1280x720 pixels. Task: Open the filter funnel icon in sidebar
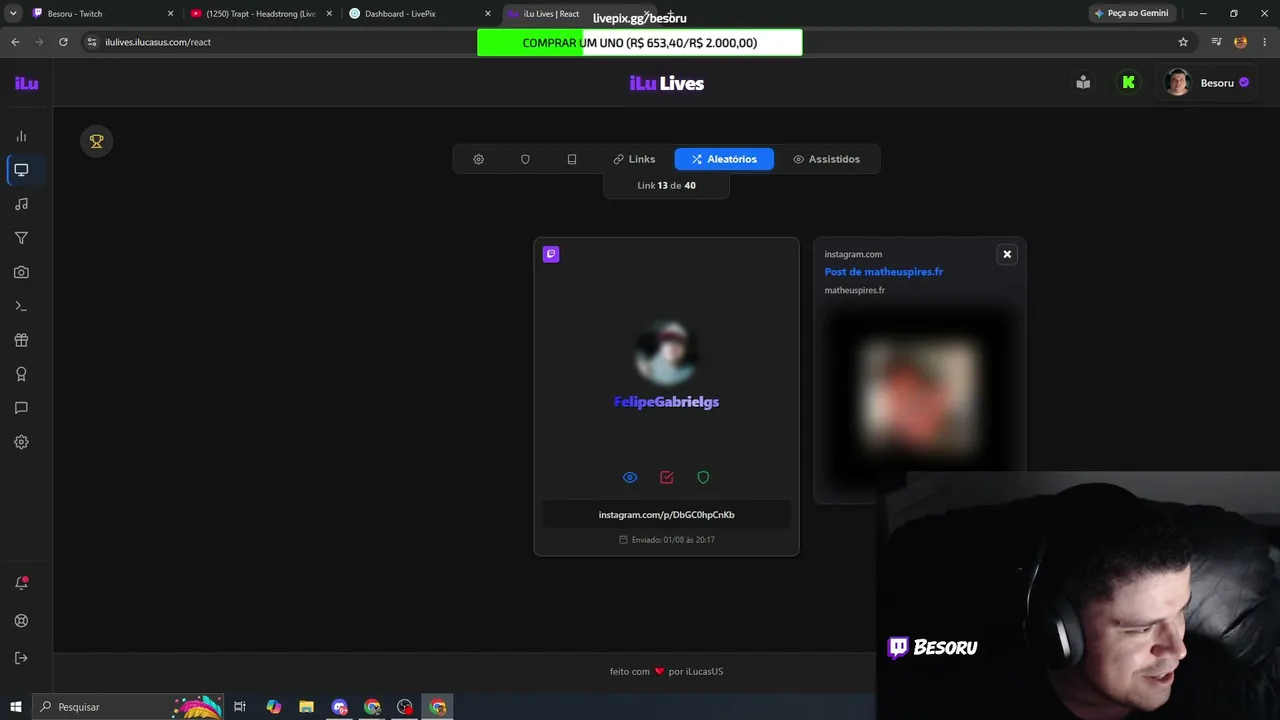(x=21, y=238)
